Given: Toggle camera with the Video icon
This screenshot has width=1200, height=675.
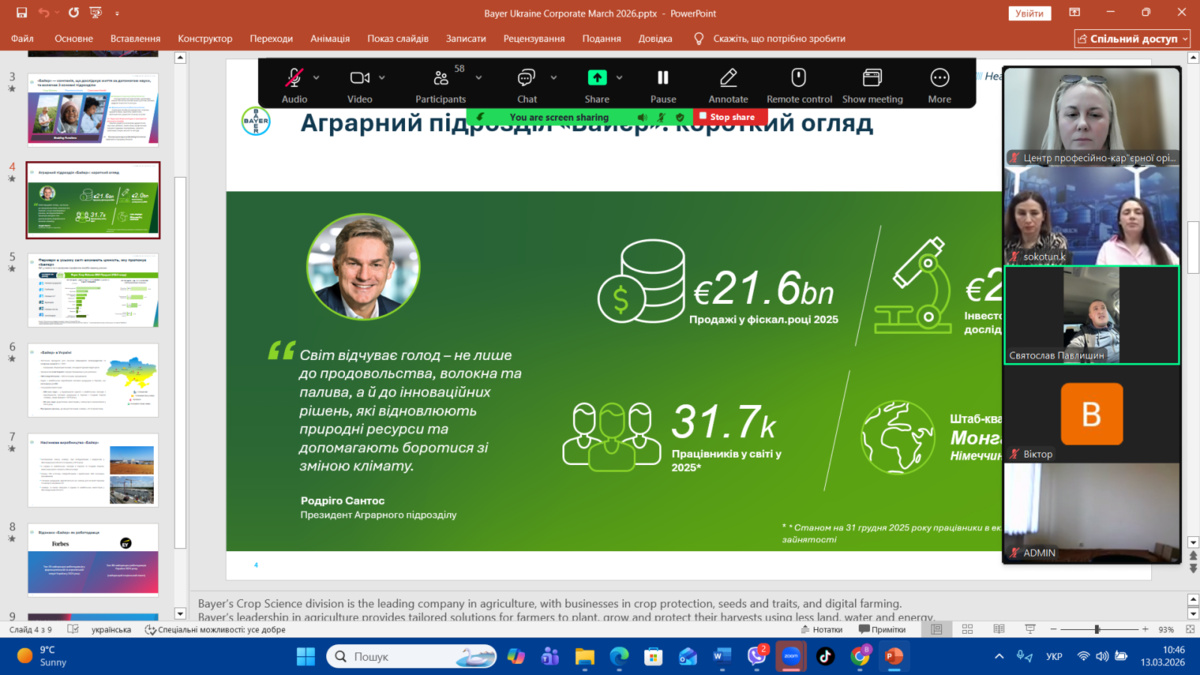Looking at the screenshot, I should tap(359, 78).
